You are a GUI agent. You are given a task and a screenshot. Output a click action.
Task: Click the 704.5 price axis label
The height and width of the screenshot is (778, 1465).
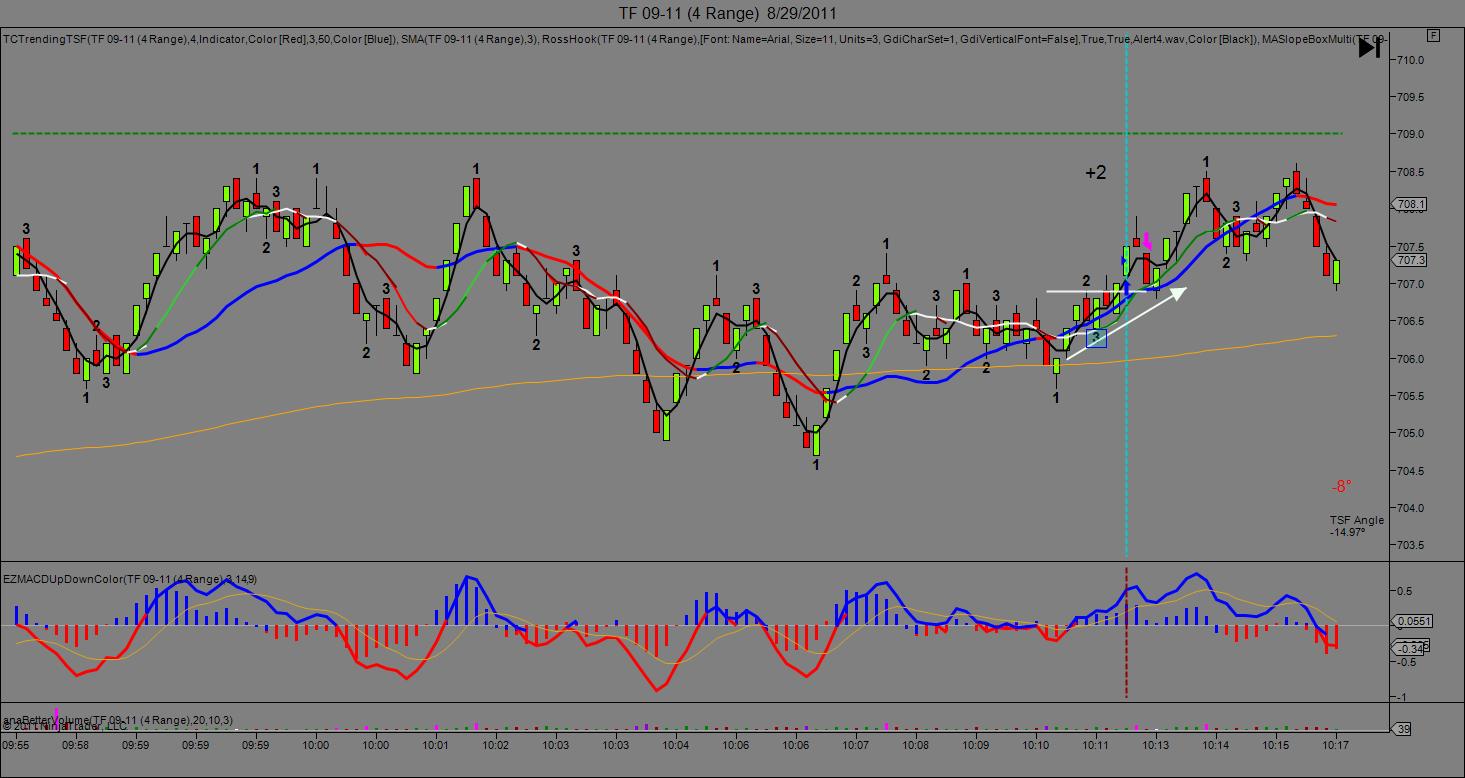(x=1410, y=471)
